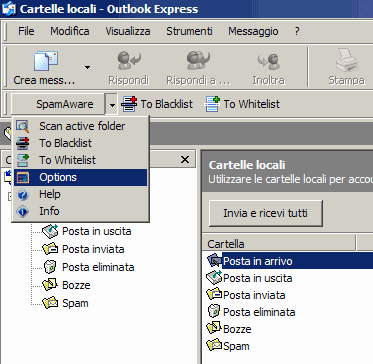The height and width of the screenshot is (364, 373).
Task: Click the Crea messaggio toolbar icon
Action: click(x=46, y=61)
